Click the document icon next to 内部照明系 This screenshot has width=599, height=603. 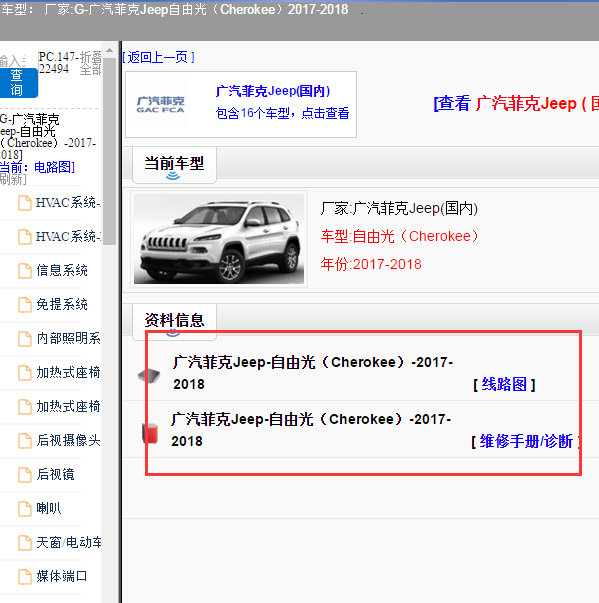[x=25, y=339]
